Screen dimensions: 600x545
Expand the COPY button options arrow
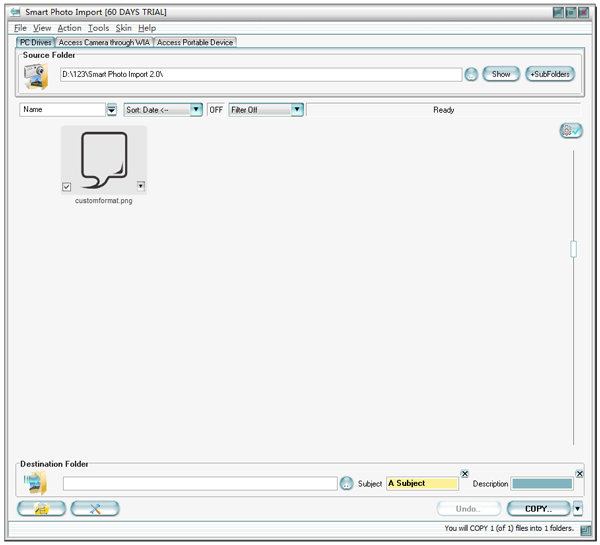[x=577, y=508]
